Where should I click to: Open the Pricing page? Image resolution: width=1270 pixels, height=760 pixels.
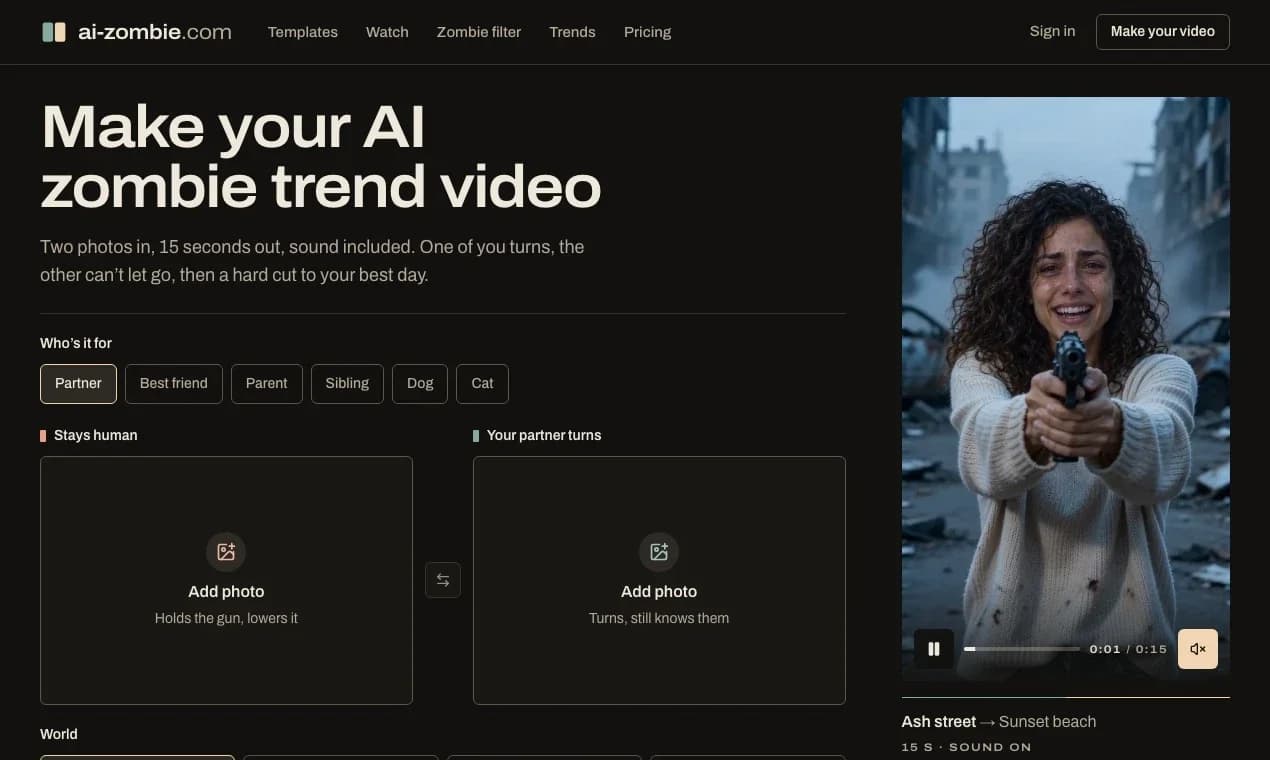click(648, 32)
